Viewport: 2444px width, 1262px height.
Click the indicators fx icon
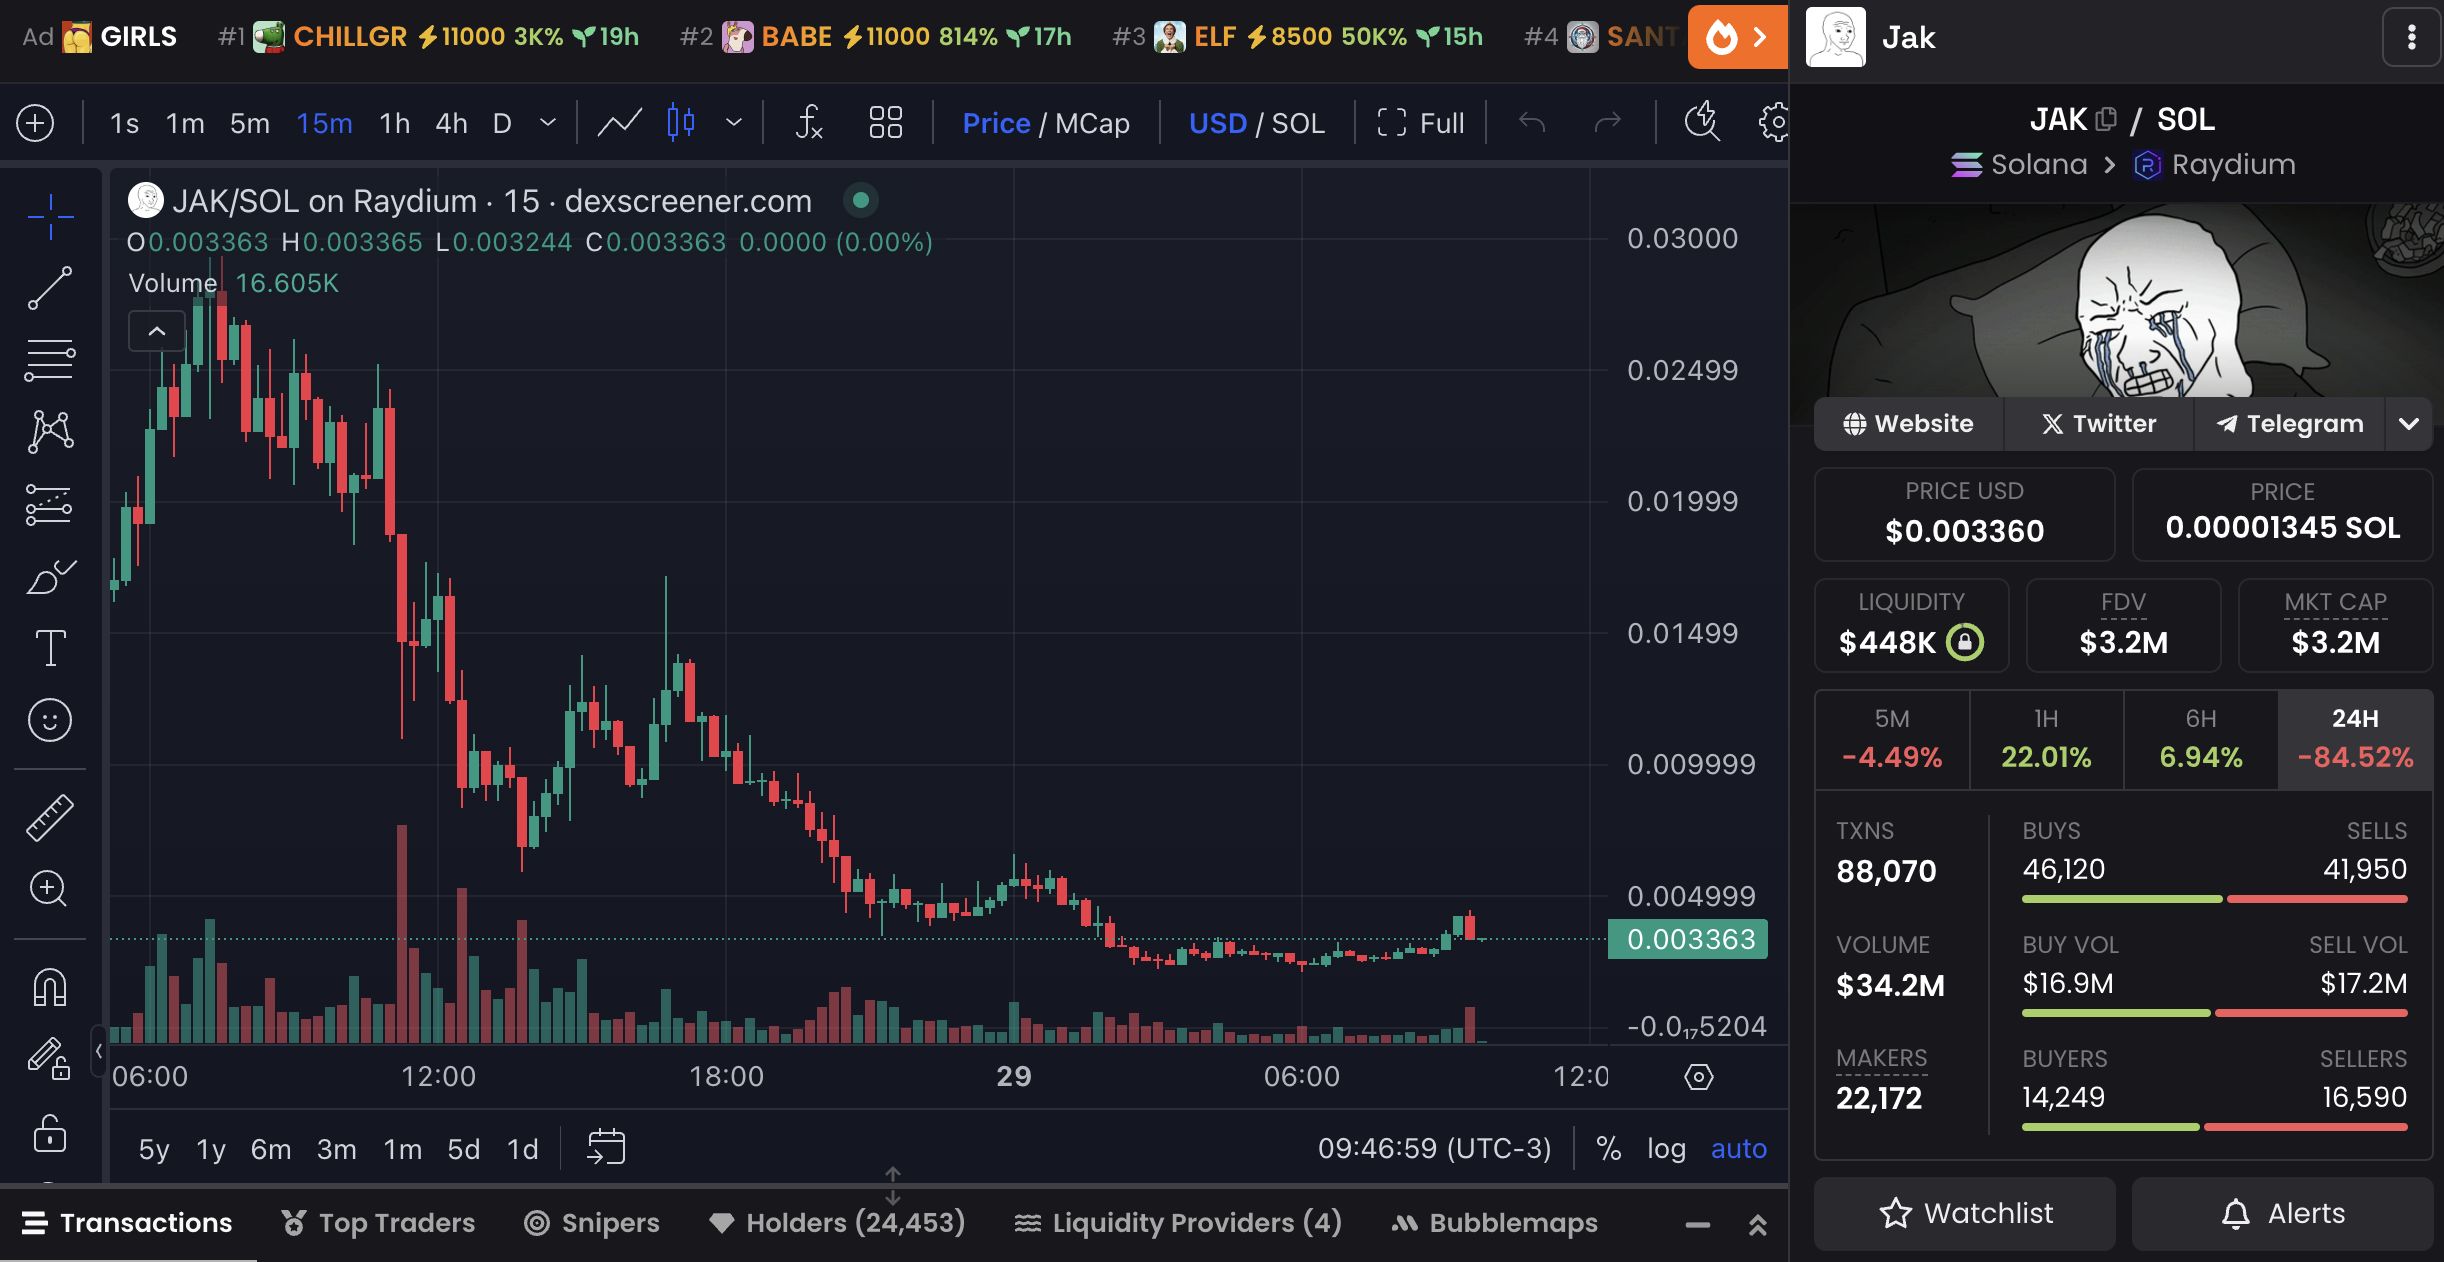coord(808,123)
